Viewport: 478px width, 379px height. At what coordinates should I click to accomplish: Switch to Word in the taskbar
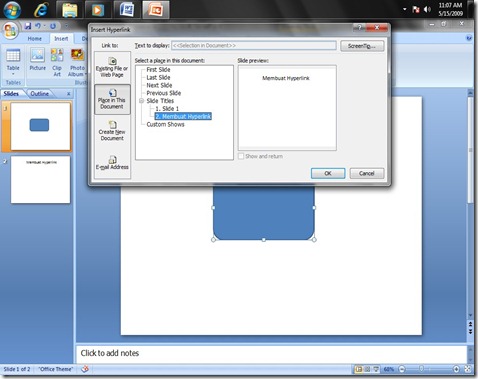[x=127, y=10]
